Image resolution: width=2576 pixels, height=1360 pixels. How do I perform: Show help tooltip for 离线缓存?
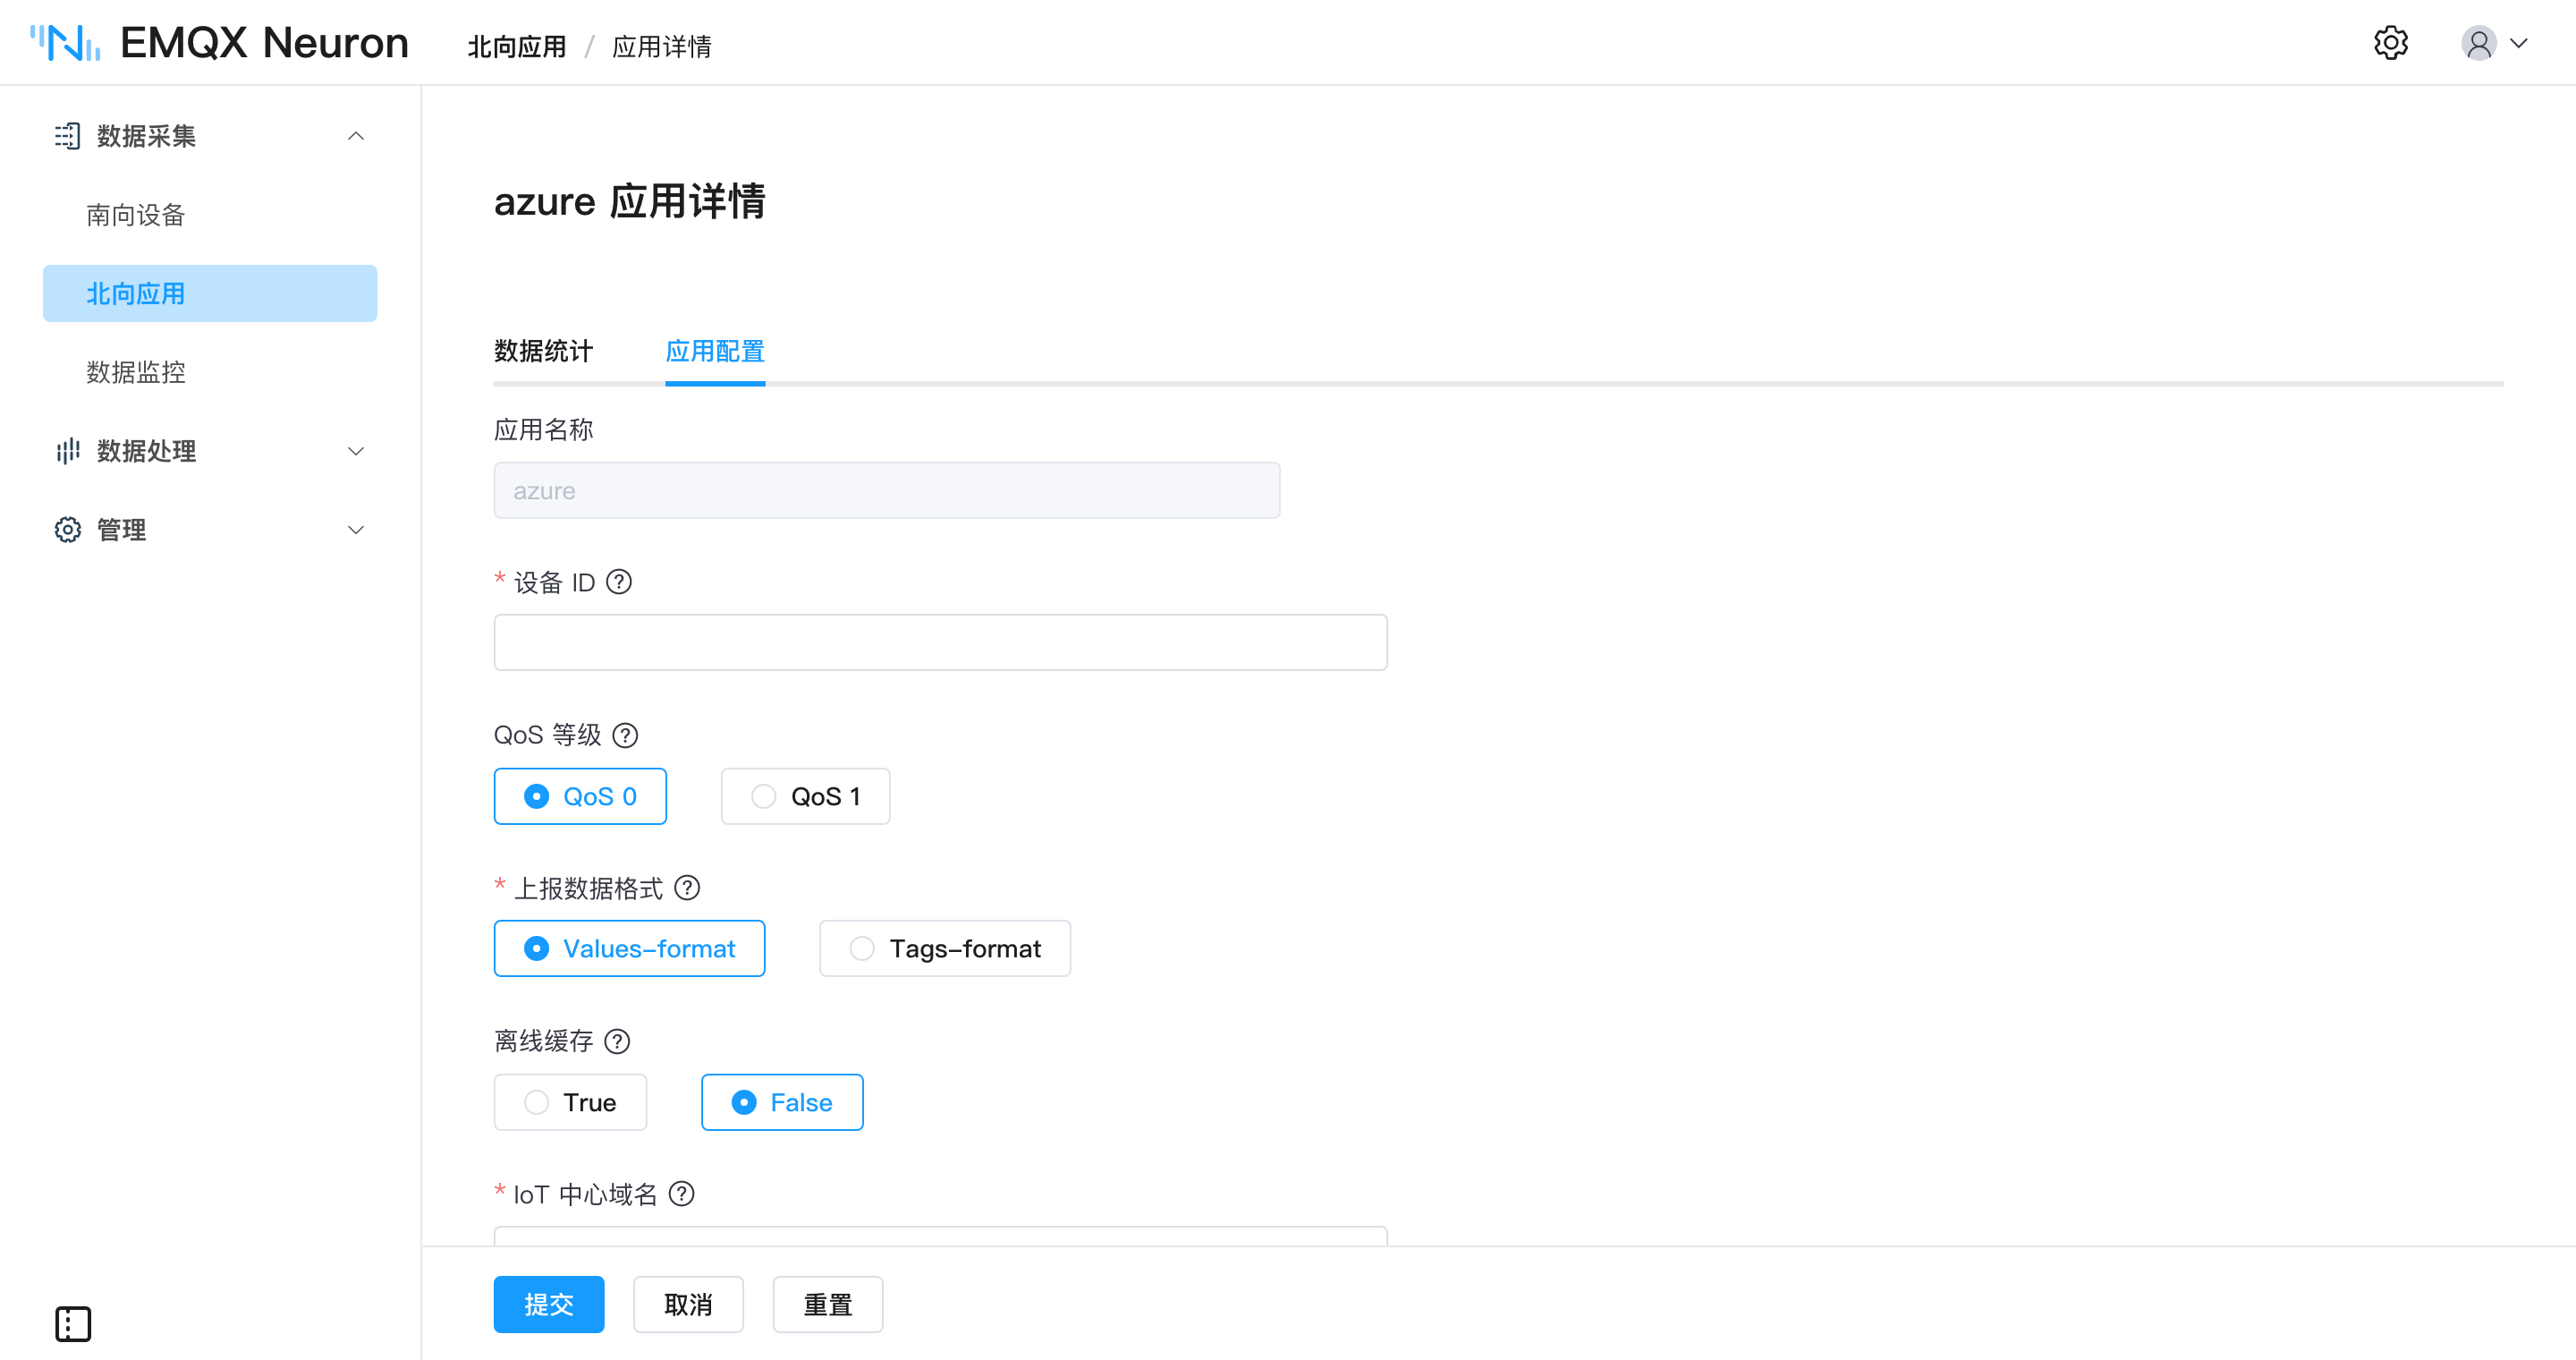tap(617, 1041)
